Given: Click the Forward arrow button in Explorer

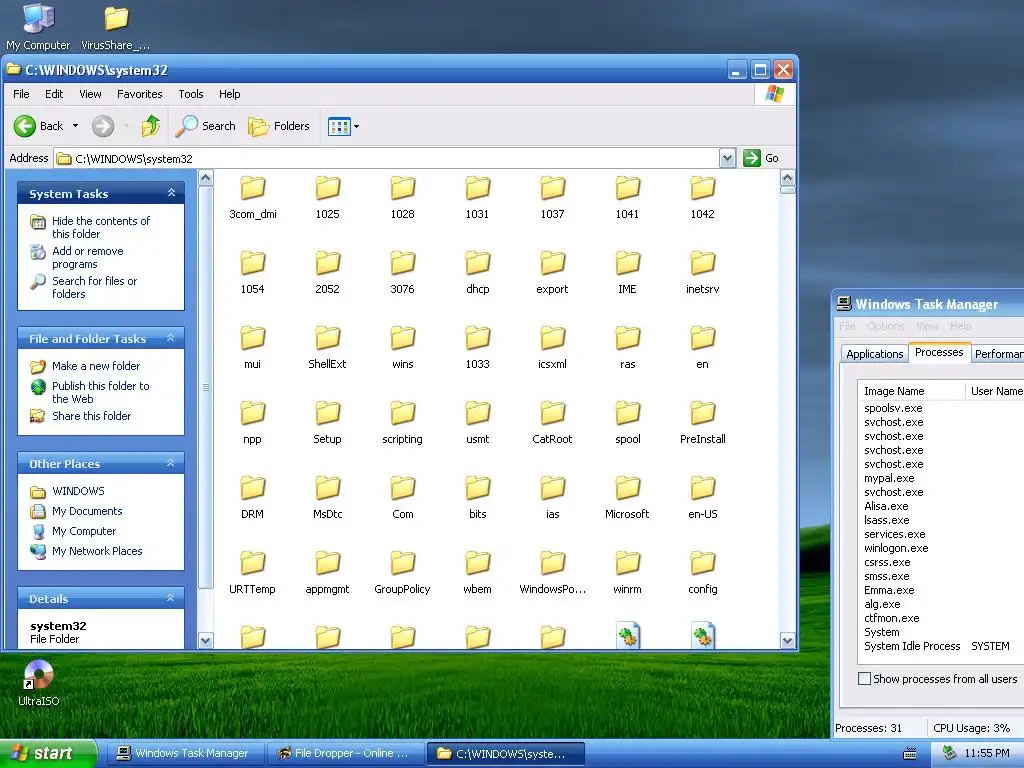Looking at the screenshot, I should [x=103, y=126].
